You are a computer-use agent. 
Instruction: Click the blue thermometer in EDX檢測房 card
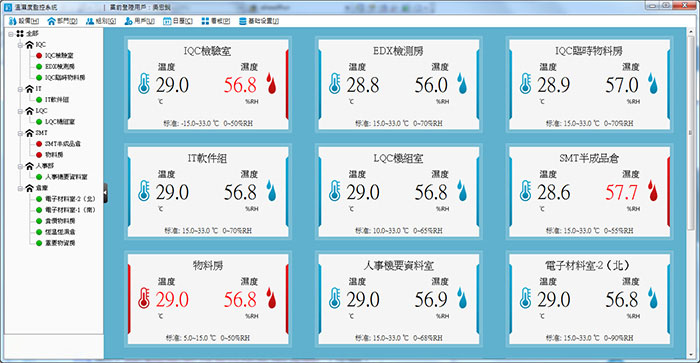pyautogui.click(x=334, y=83)
